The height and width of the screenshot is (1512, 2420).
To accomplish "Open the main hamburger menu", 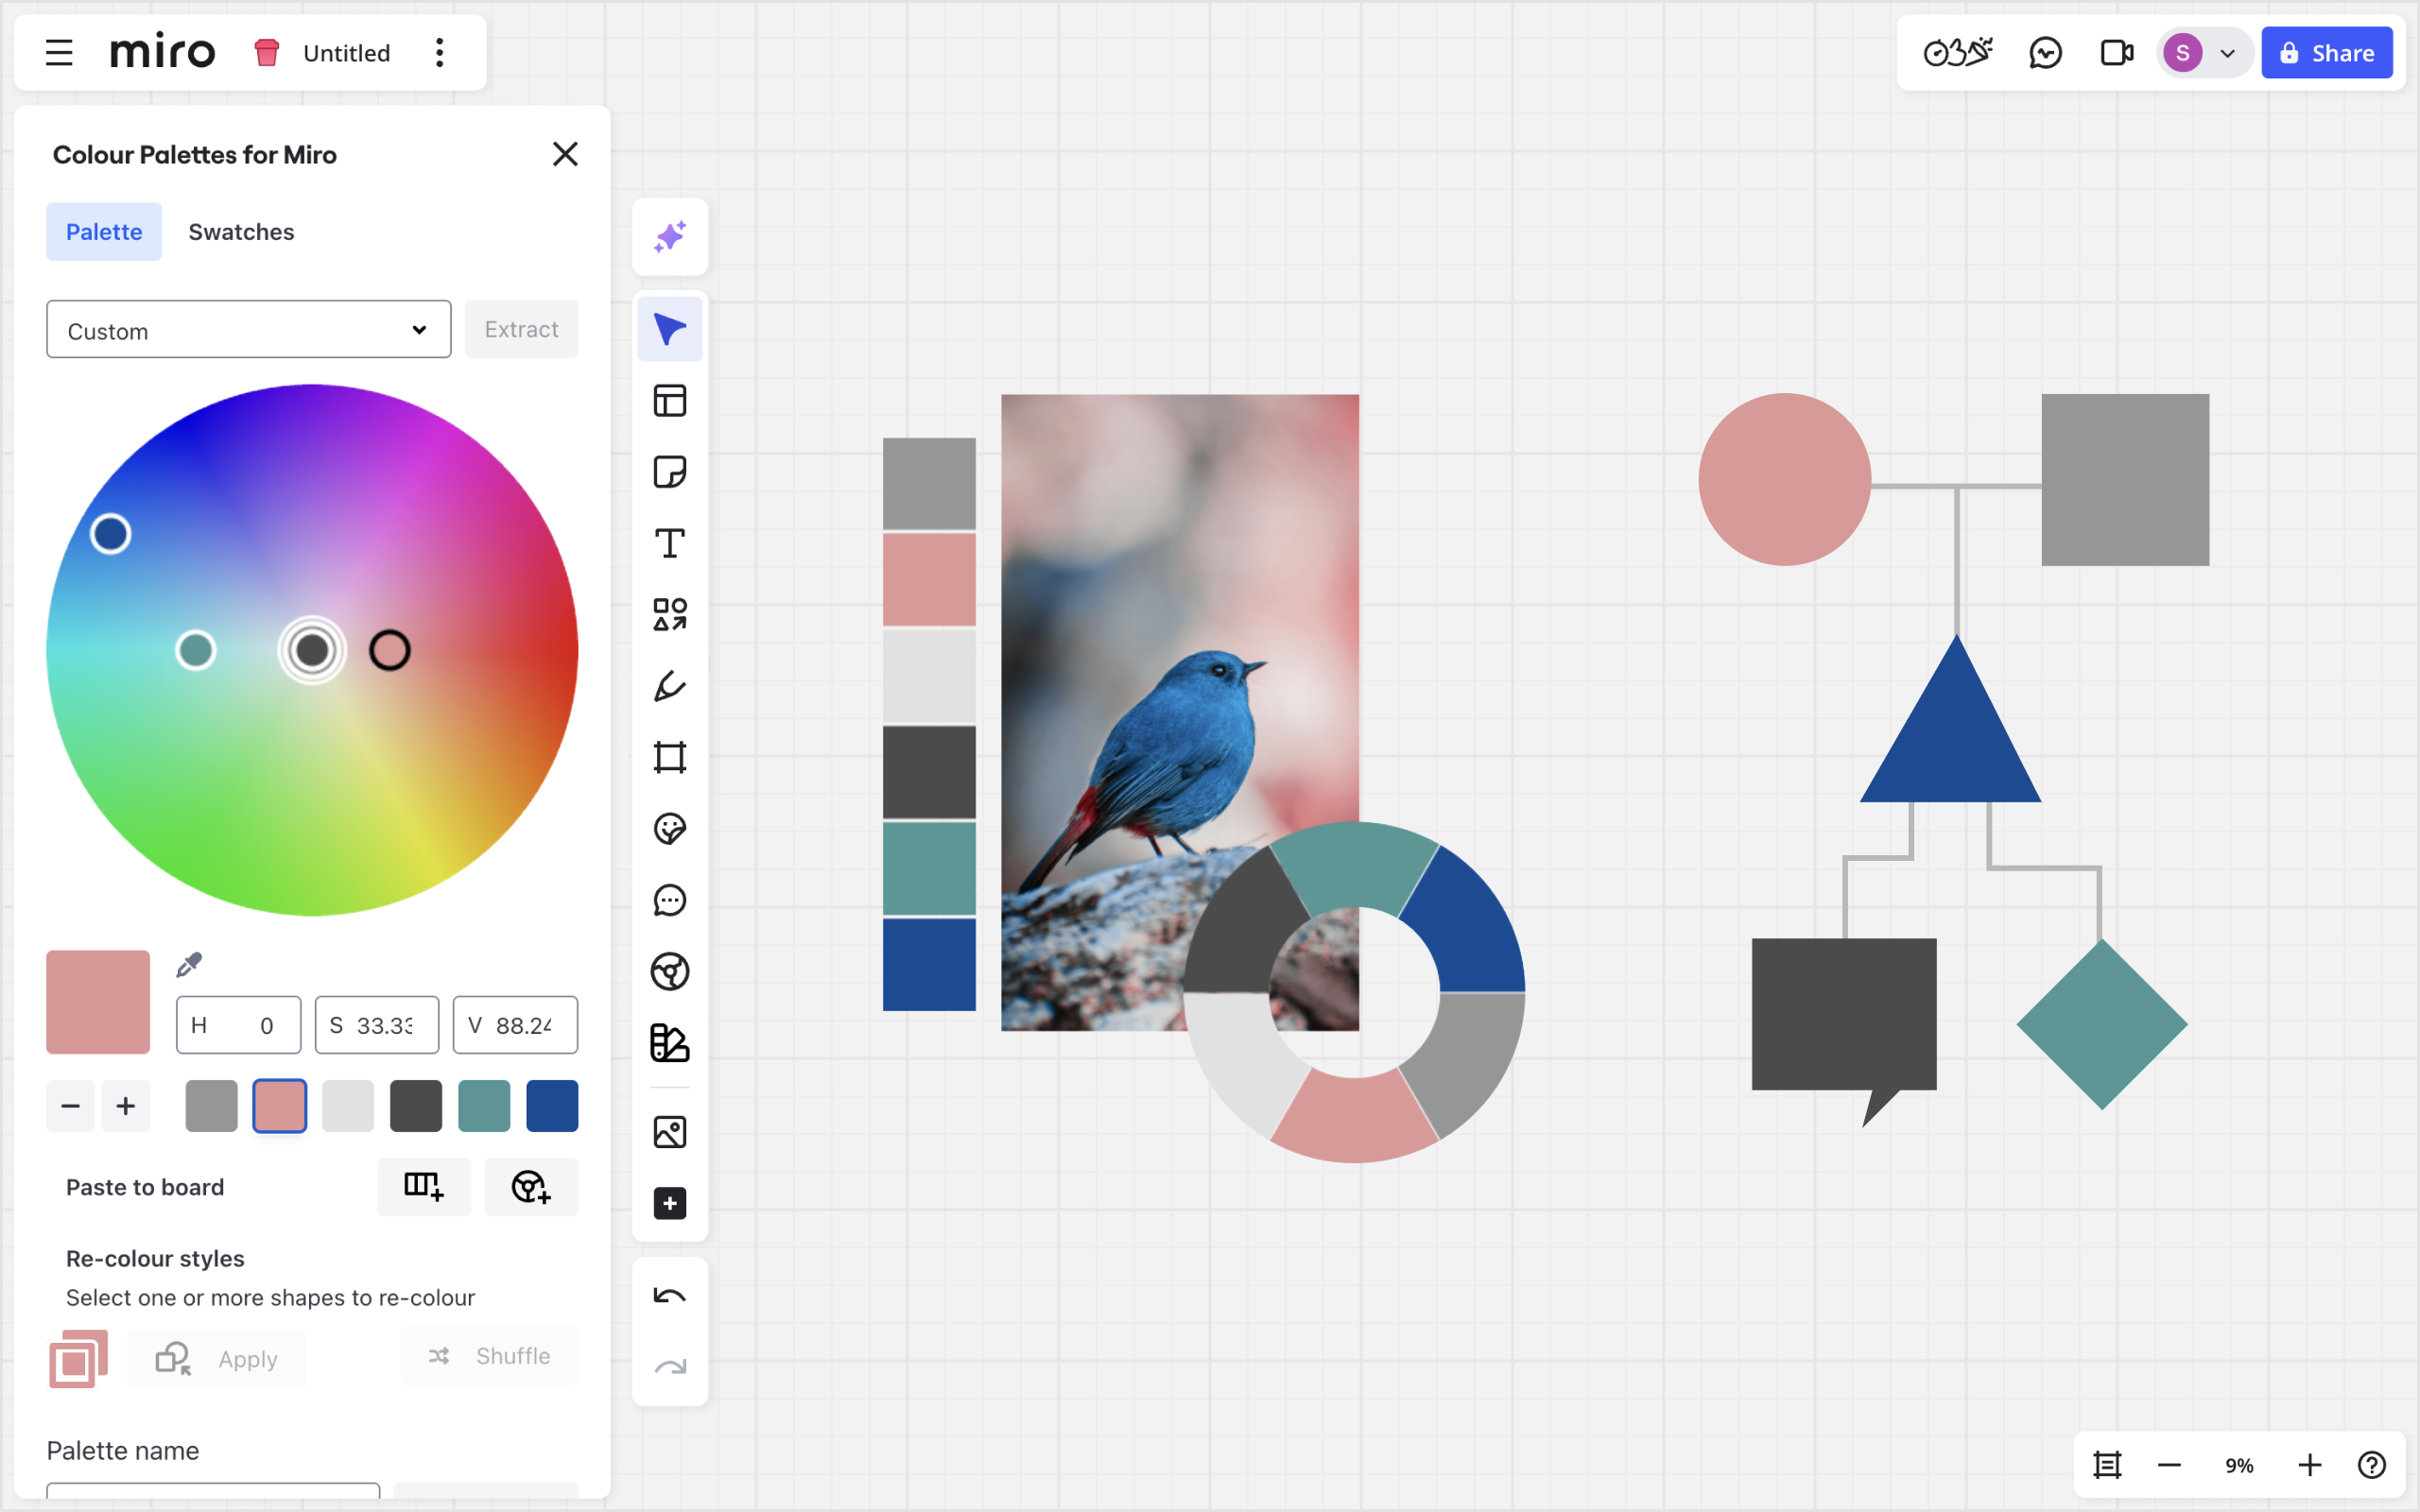I will tap(59, 53).
